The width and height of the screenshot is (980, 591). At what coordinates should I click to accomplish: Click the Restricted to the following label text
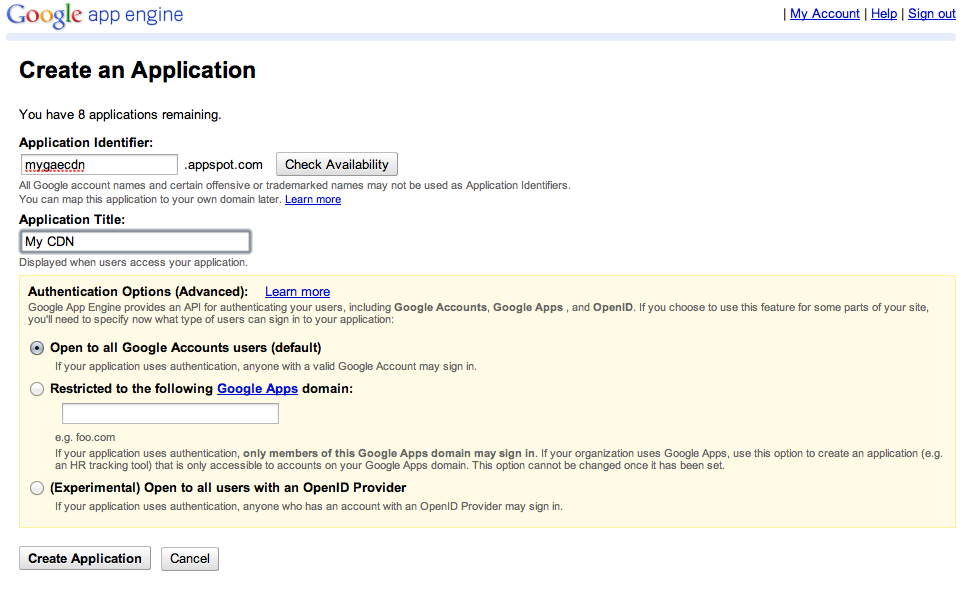click(x=131, y=389)
